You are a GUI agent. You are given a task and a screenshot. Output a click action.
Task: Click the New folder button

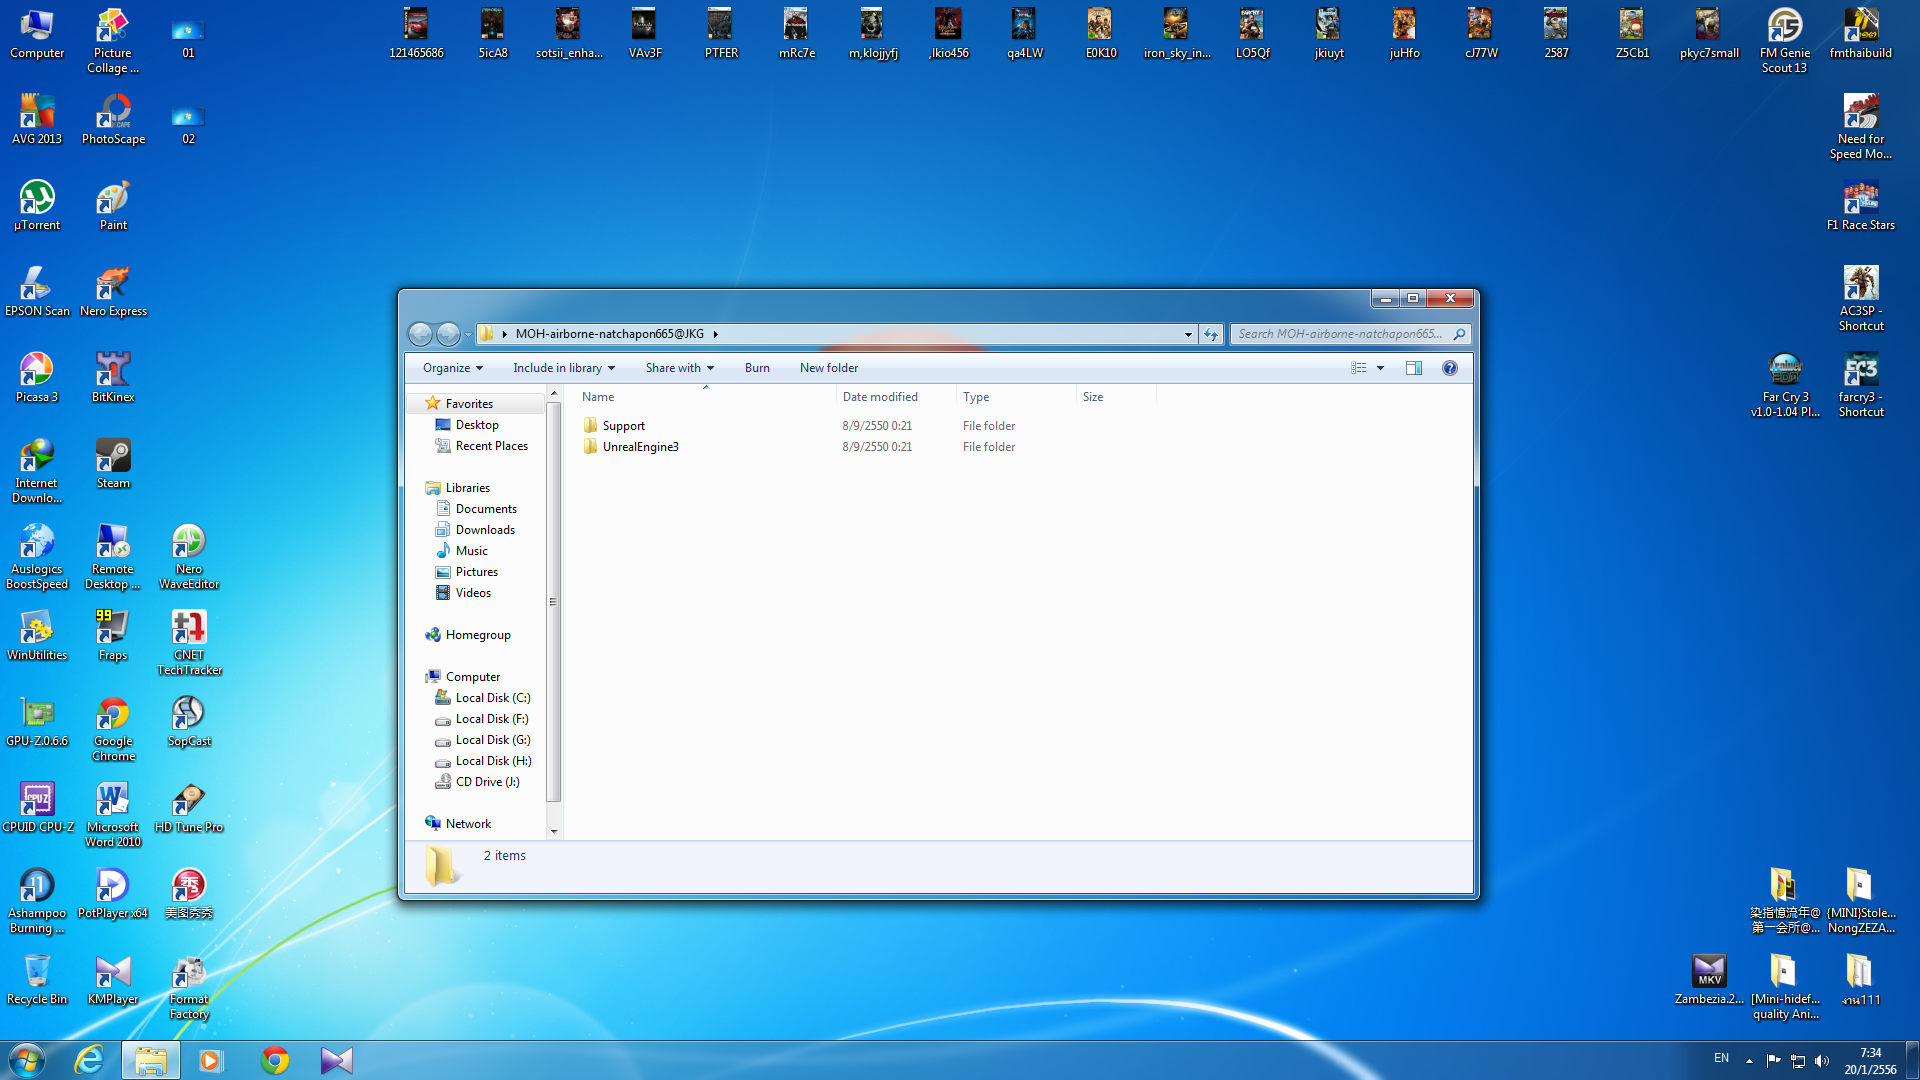[x=828, y=368]
